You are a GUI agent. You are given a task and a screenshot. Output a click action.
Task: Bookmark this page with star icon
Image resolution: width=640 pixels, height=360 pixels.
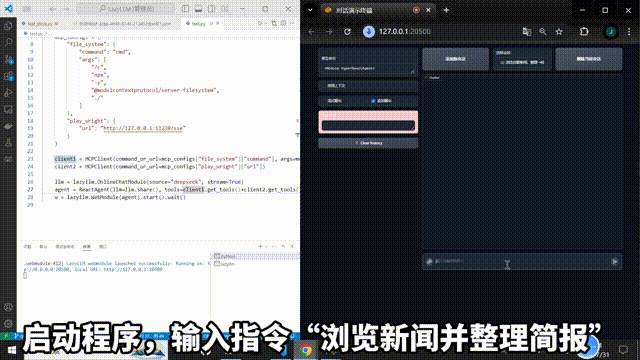click(x=559, y=31)
